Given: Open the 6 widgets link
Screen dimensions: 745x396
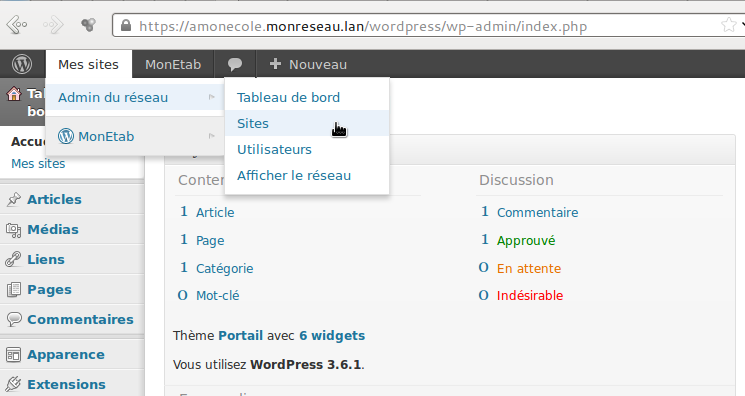Looking at the screenshot, I should pyautogui.click(x=332, y=336).
